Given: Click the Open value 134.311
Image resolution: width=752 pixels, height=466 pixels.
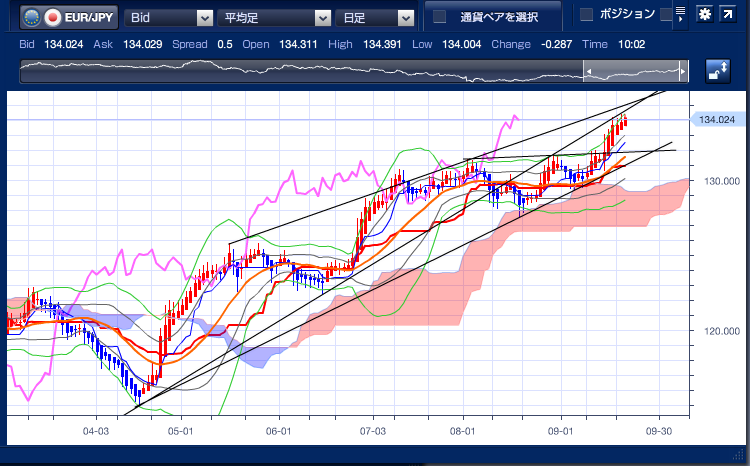Looking at the screenshot, I should 298,45.
